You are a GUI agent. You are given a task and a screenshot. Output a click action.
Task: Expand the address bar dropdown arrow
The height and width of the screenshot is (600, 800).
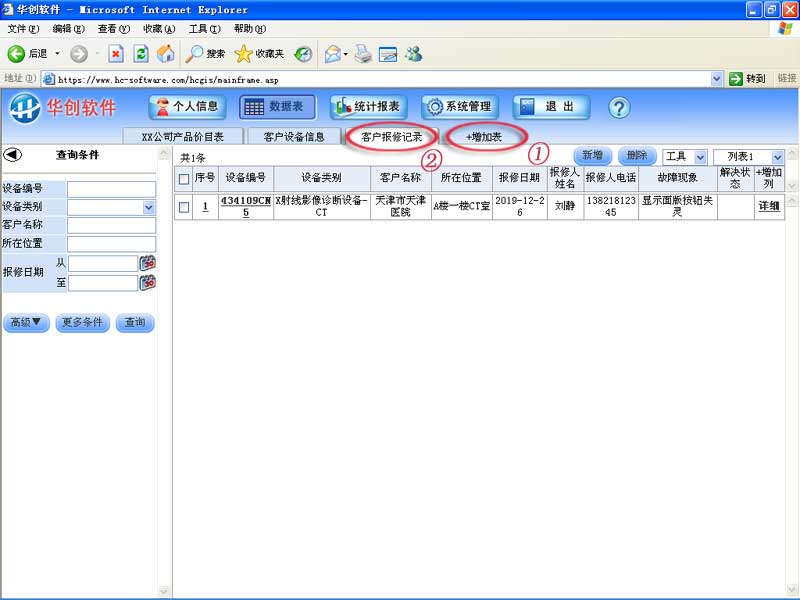tap(716, 79)
